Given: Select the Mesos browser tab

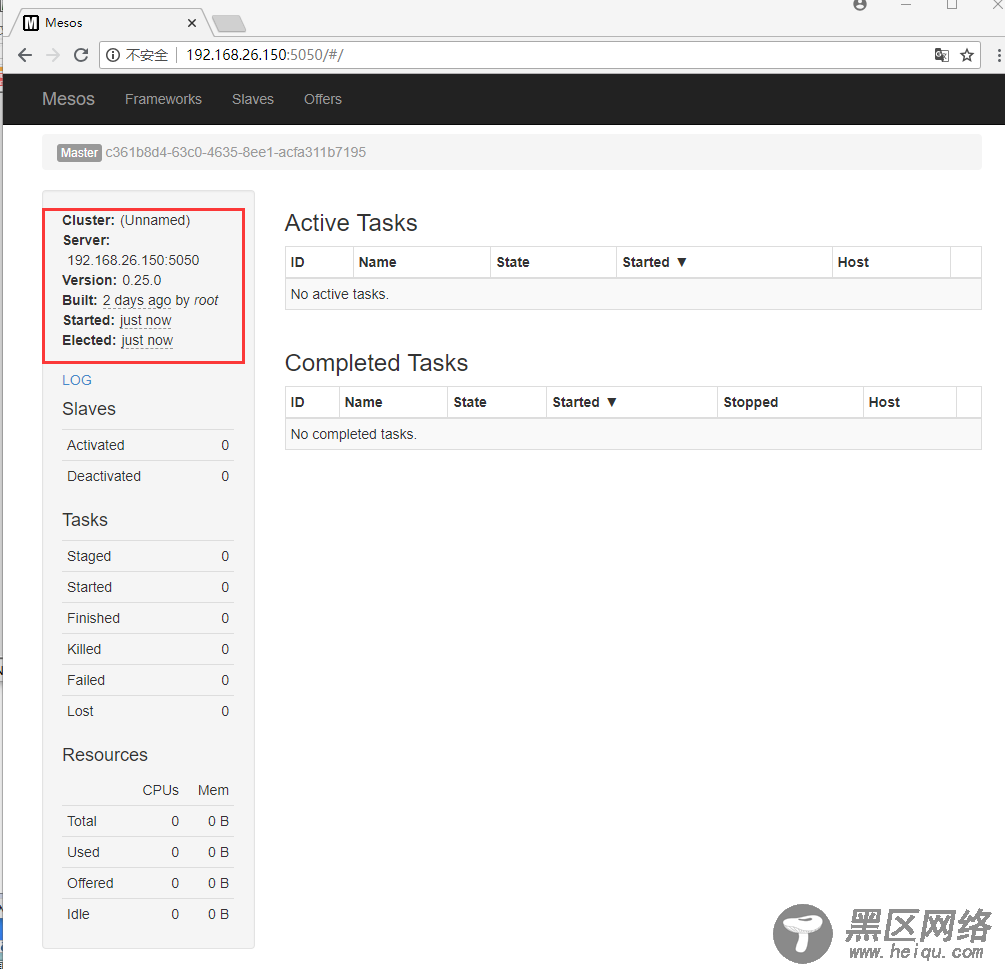Looking at the screenshot, I should 110,23.
